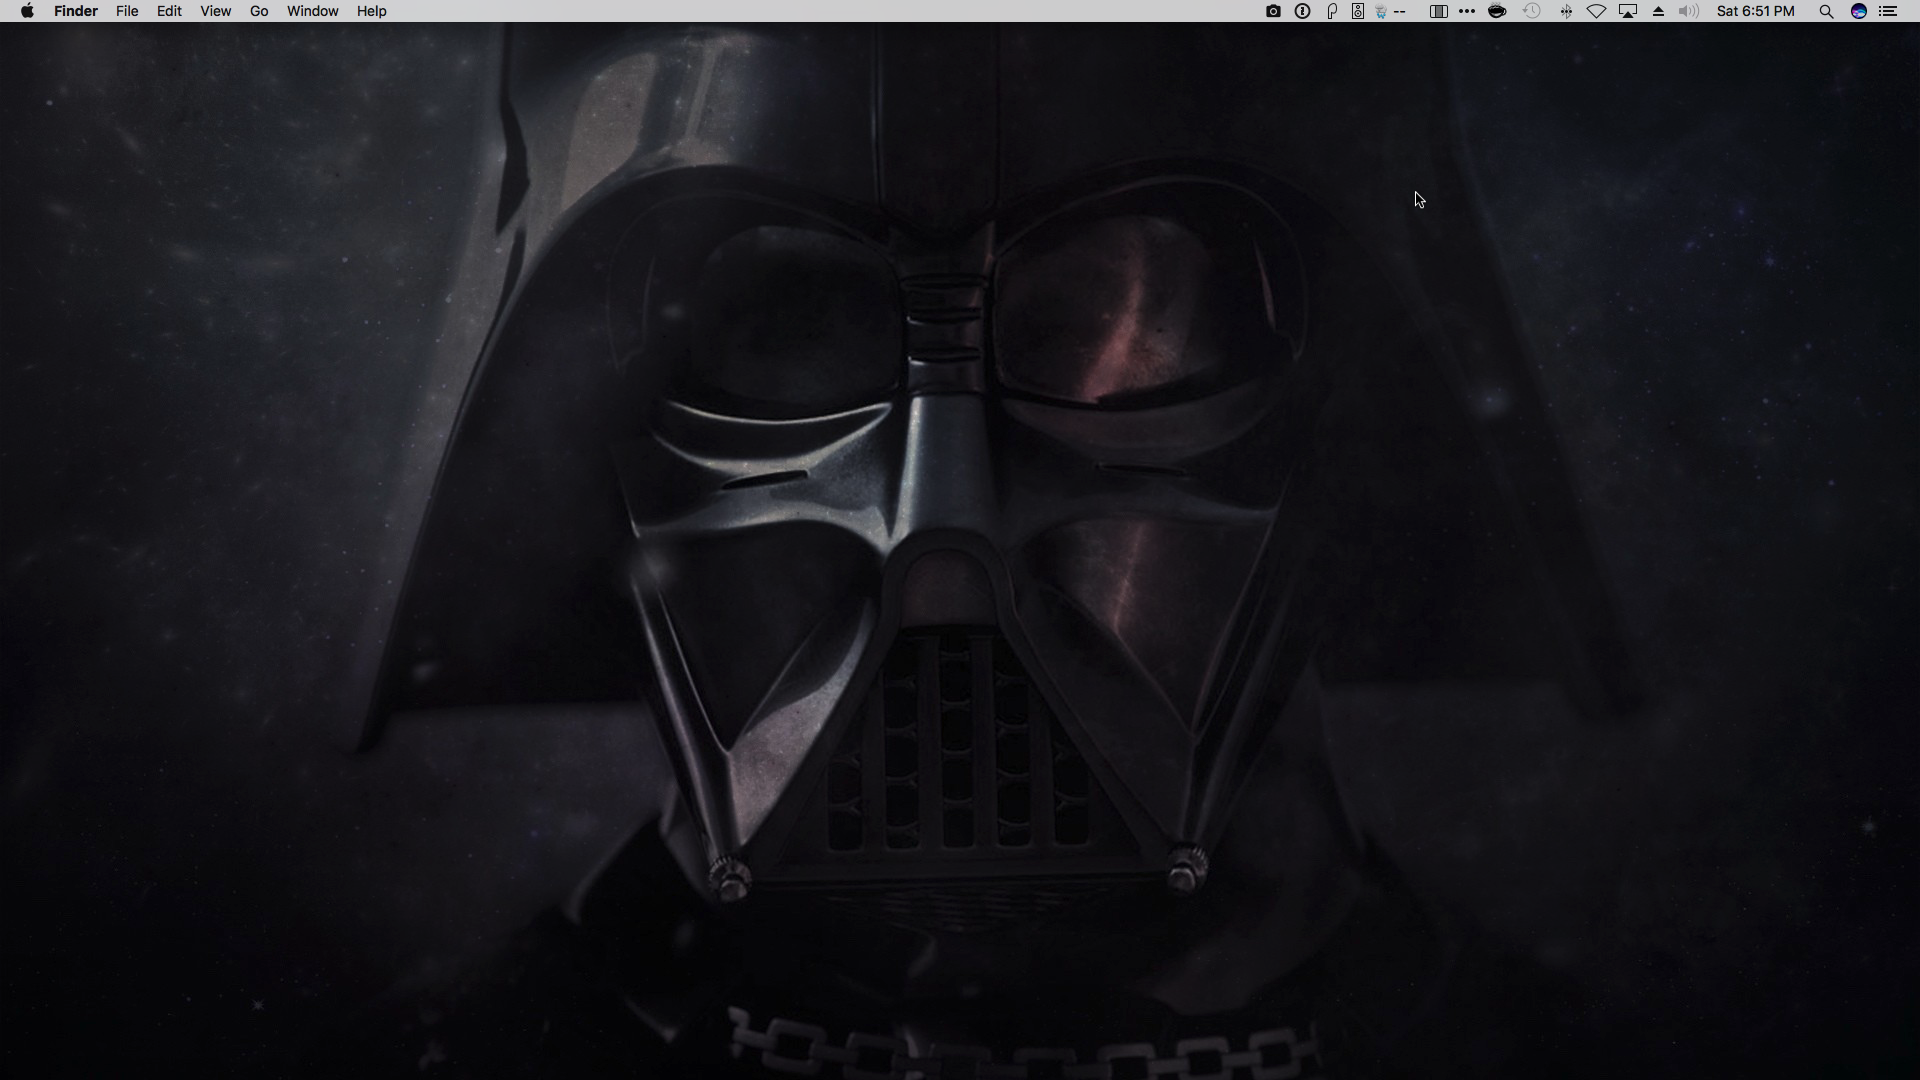Open the Help menu
This screenshot has height=1080, width=1920.
click(371, 11)
